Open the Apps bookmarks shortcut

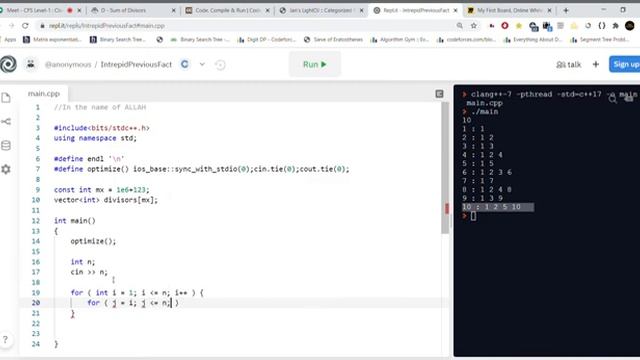tap(8, 40)
